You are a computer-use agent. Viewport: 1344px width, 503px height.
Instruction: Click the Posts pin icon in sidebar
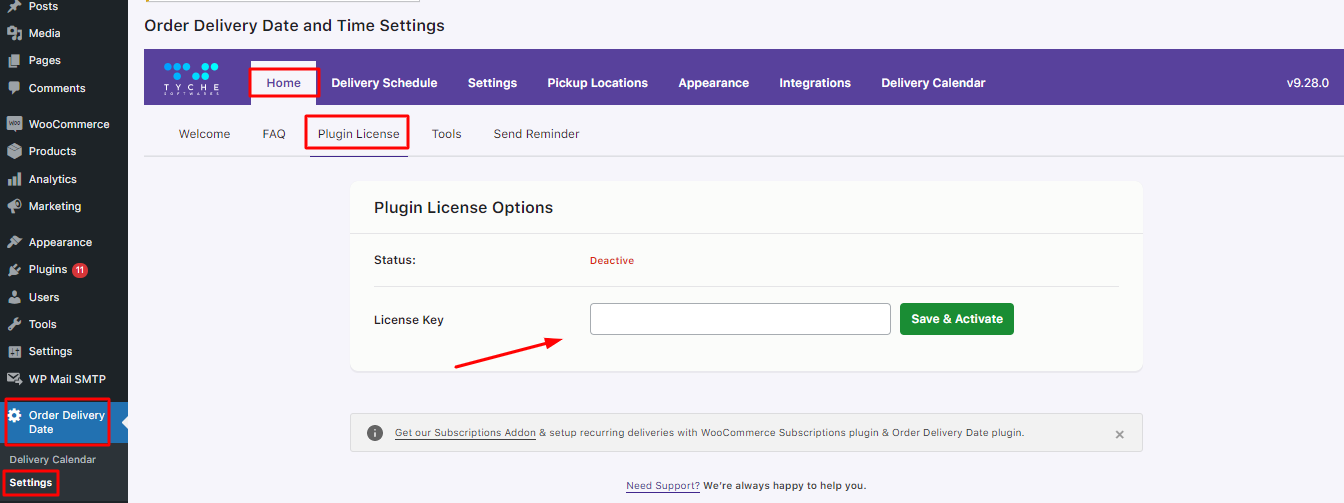[14, 6]
